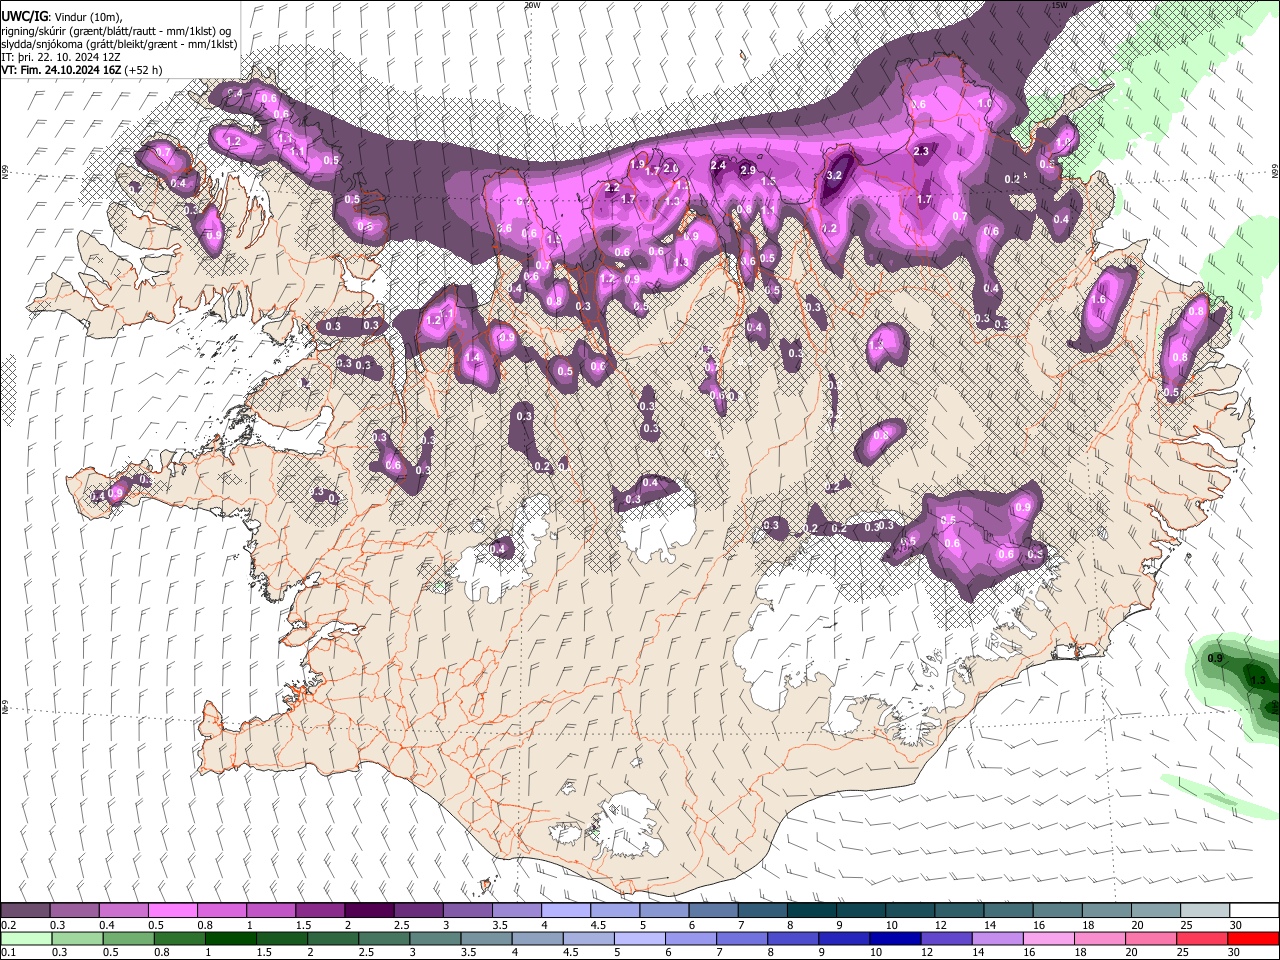The image size is (1280, 960).
Task: Pick the bright red swatch labeled 30 in lower legend
Action: click(x=1254, y=938)
